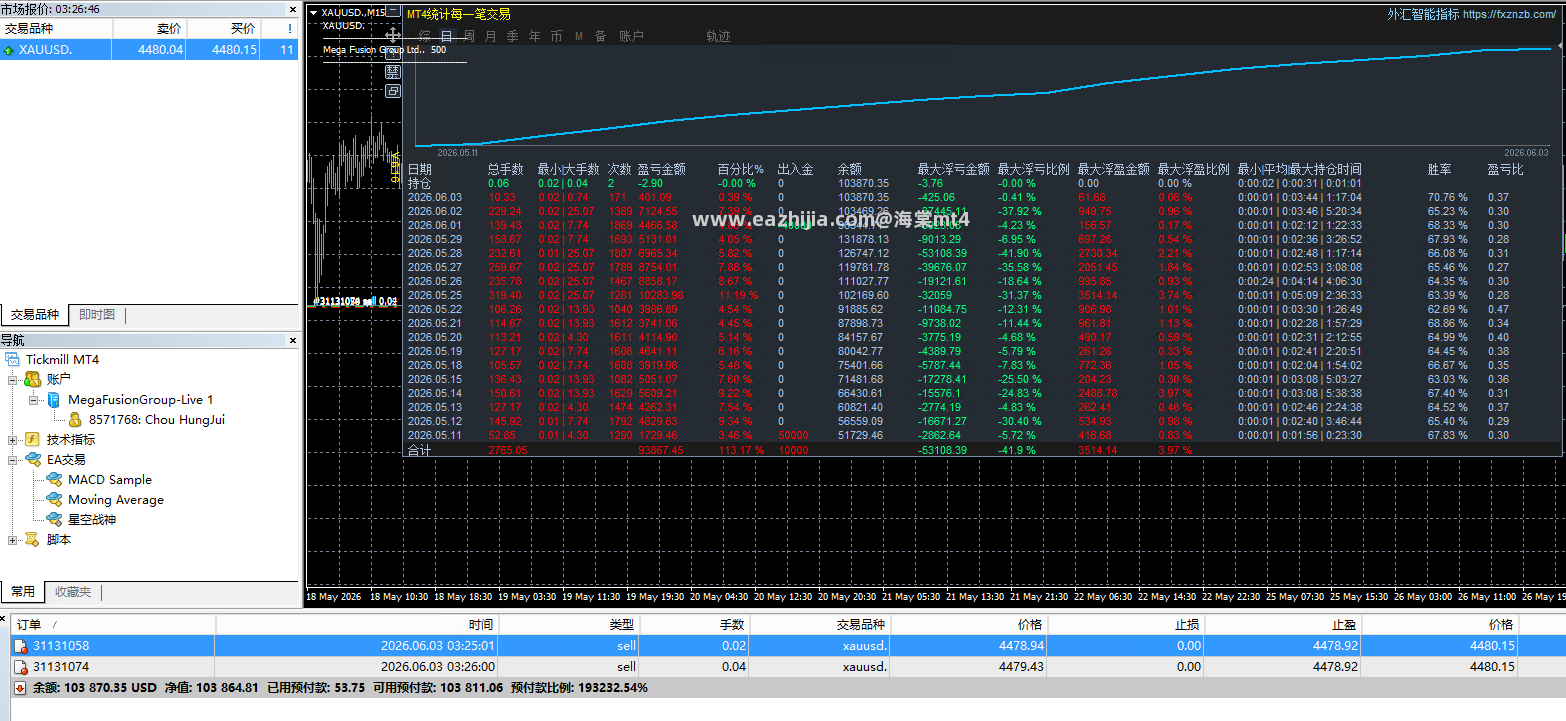
Task: Click the Tickmill MT4 root icon in Navigator
Action: [13, 359]
